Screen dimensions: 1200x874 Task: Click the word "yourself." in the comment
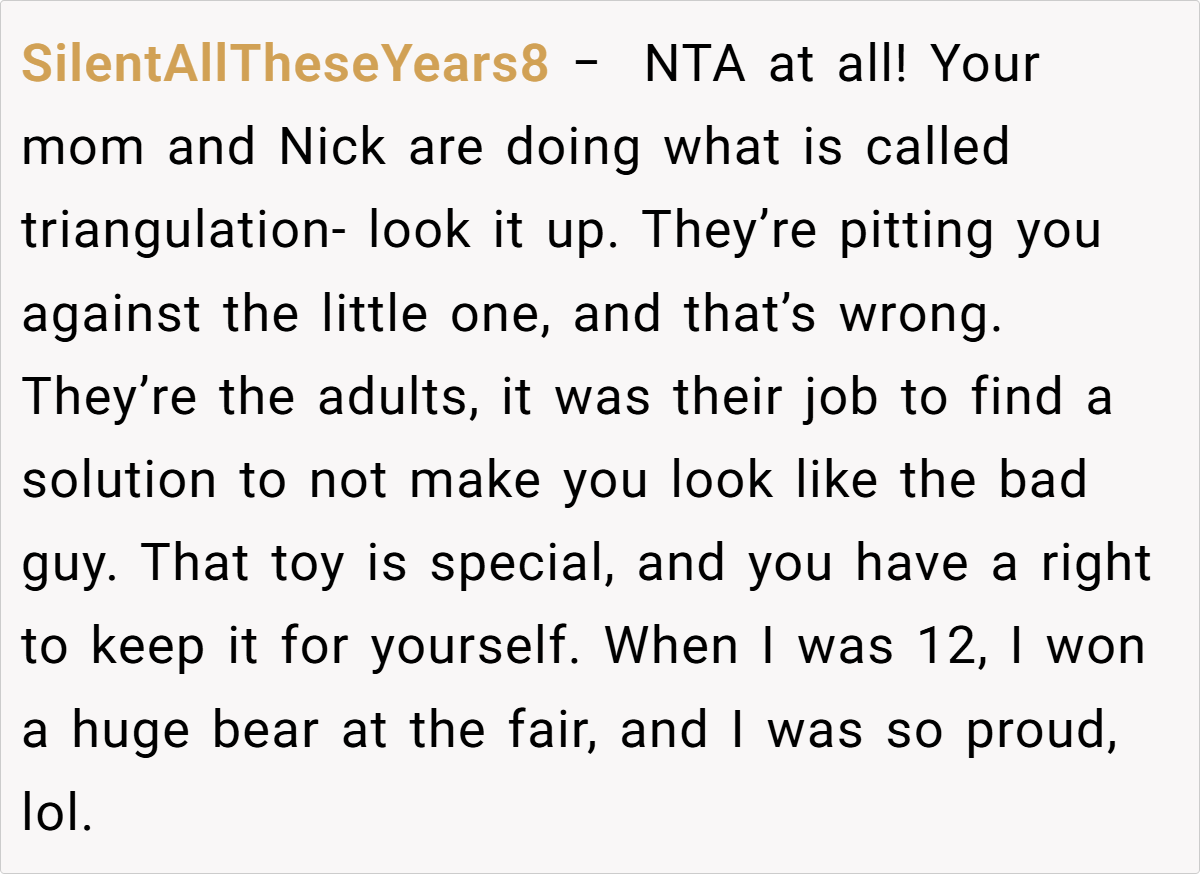coord(478,647)
